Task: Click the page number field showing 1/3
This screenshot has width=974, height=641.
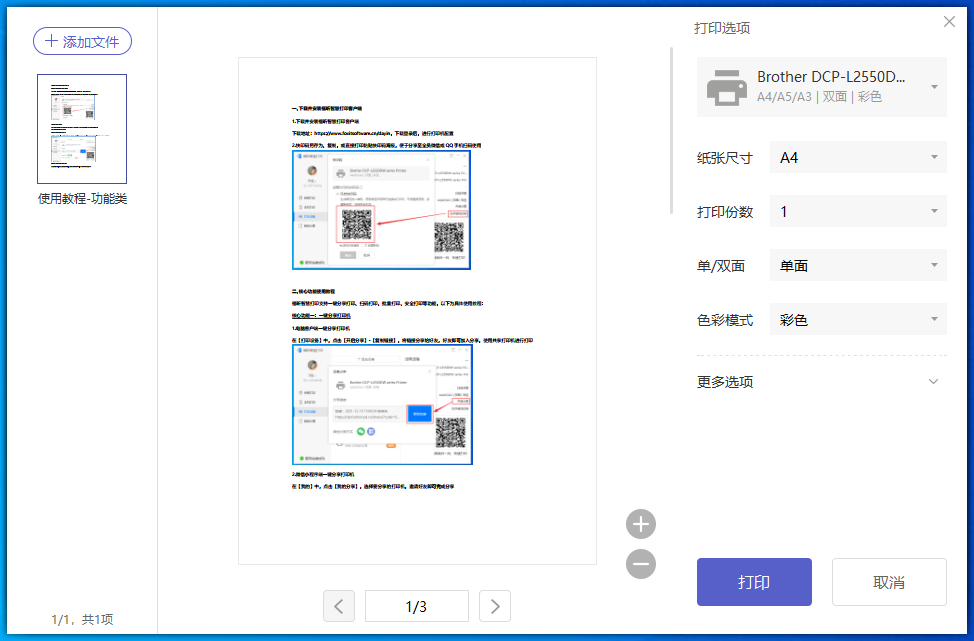Action: pos(417,606)
